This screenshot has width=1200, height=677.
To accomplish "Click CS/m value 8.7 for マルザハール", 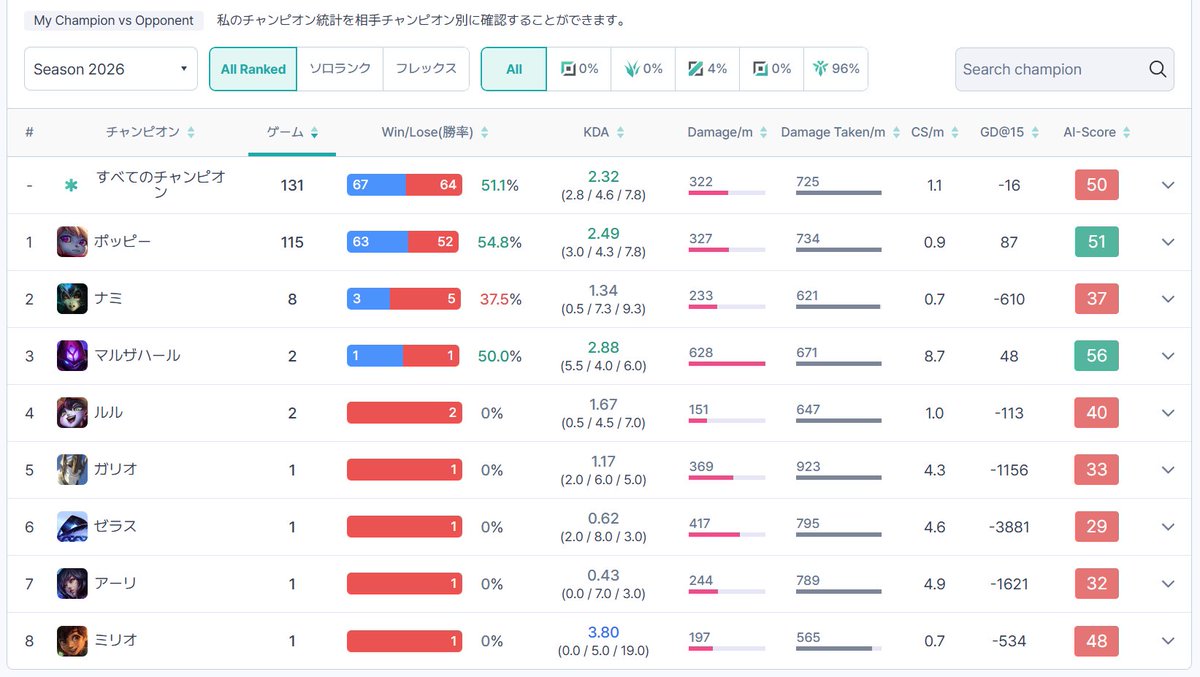I will [x=934, y=356].
